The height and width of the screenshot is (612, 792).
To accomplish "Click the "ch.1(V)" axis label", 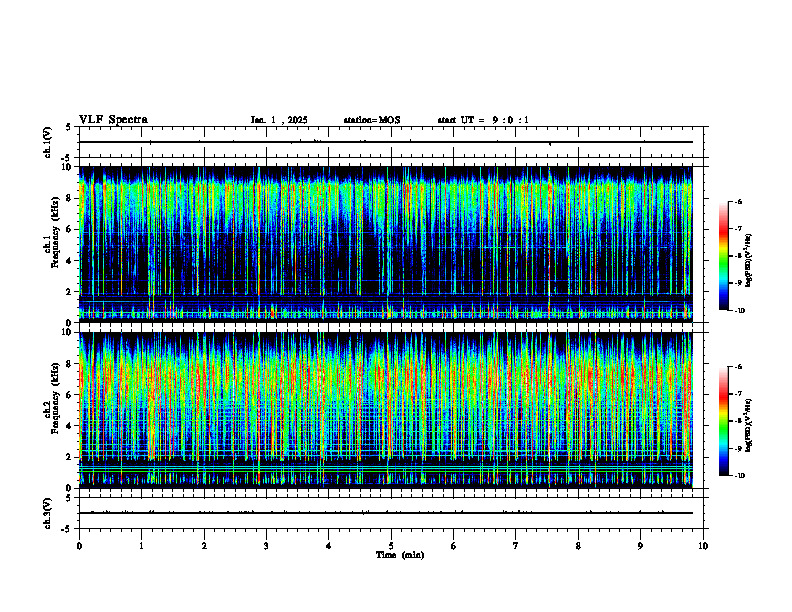I will [48, 142].
